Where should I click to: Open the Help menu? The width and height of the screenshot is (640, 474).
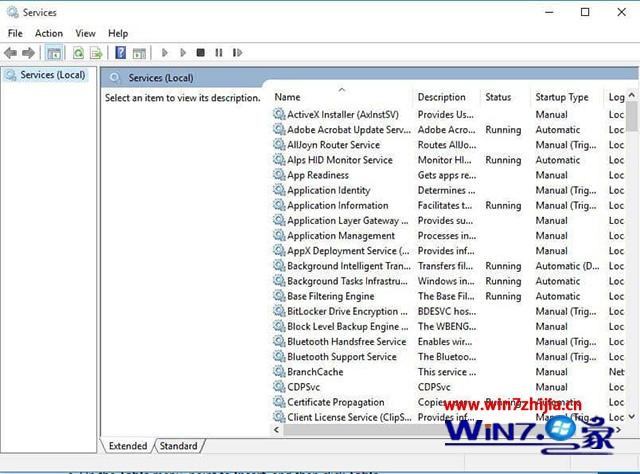tap(118, 33)
